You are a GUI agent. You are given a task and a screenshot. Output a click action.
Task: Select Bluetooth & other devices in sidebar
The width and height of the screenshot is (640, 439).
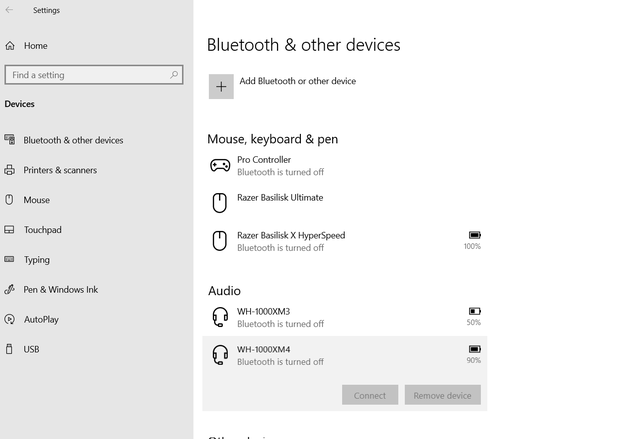(73, 140)
